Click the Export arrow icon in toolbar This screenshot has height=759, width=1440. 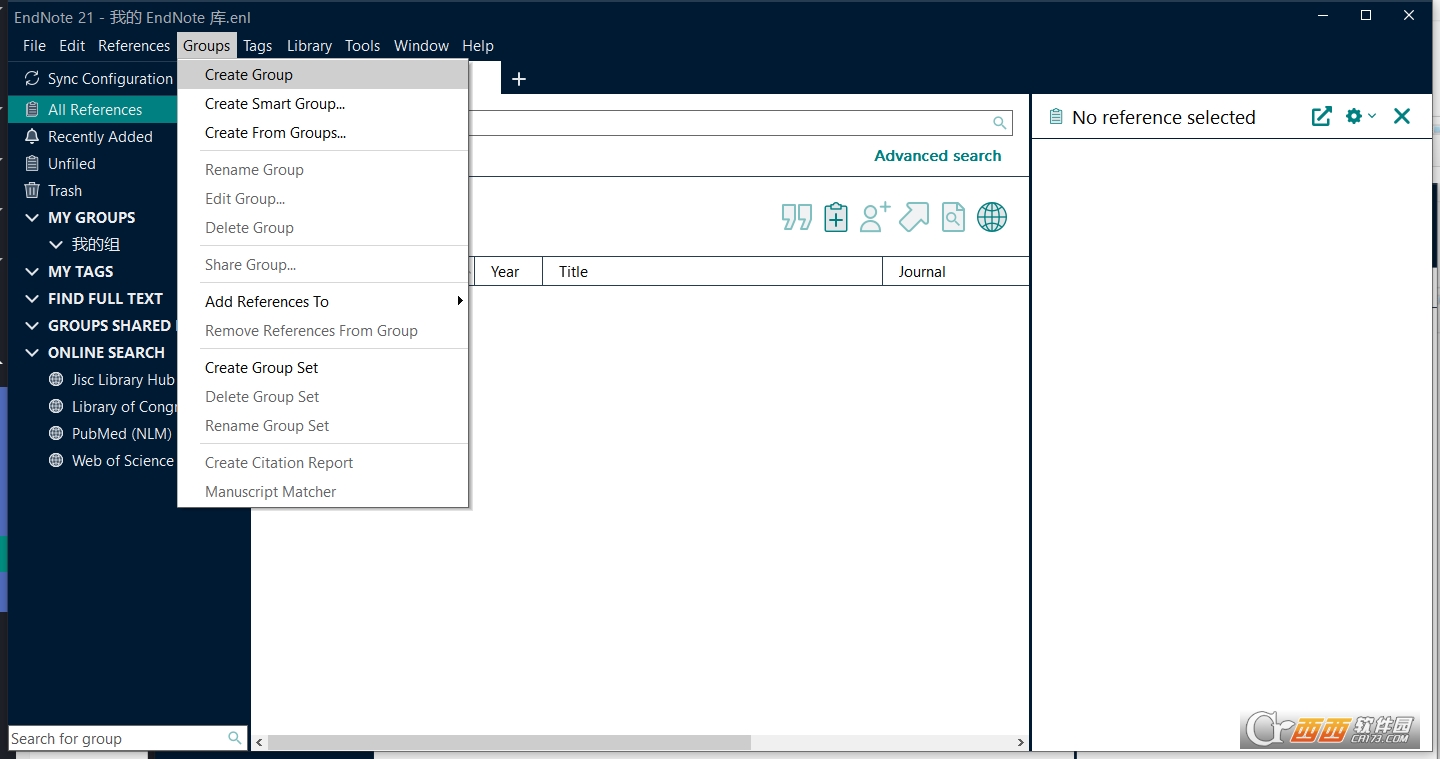coord(914,217)
